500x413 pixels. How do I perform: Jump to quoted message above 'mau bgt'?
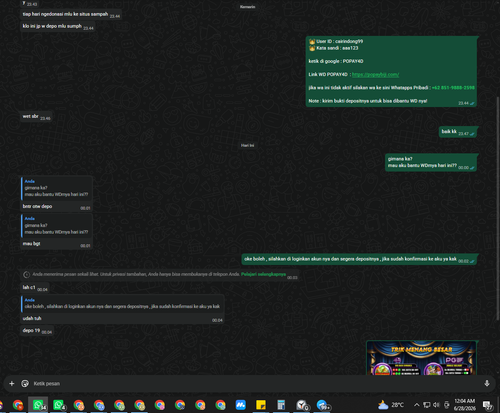(x=56, y=225)
